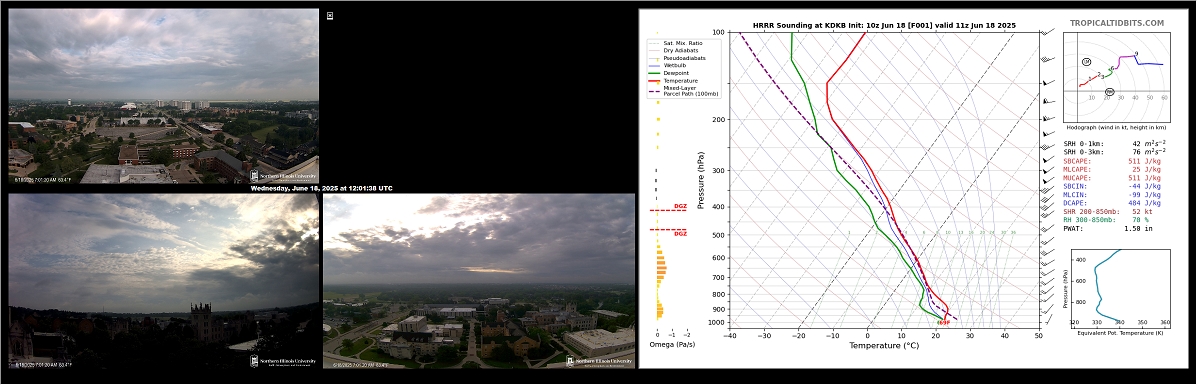
Task: Click the SBCAPE 511 J/kg row
Action: click(1113, 161)
